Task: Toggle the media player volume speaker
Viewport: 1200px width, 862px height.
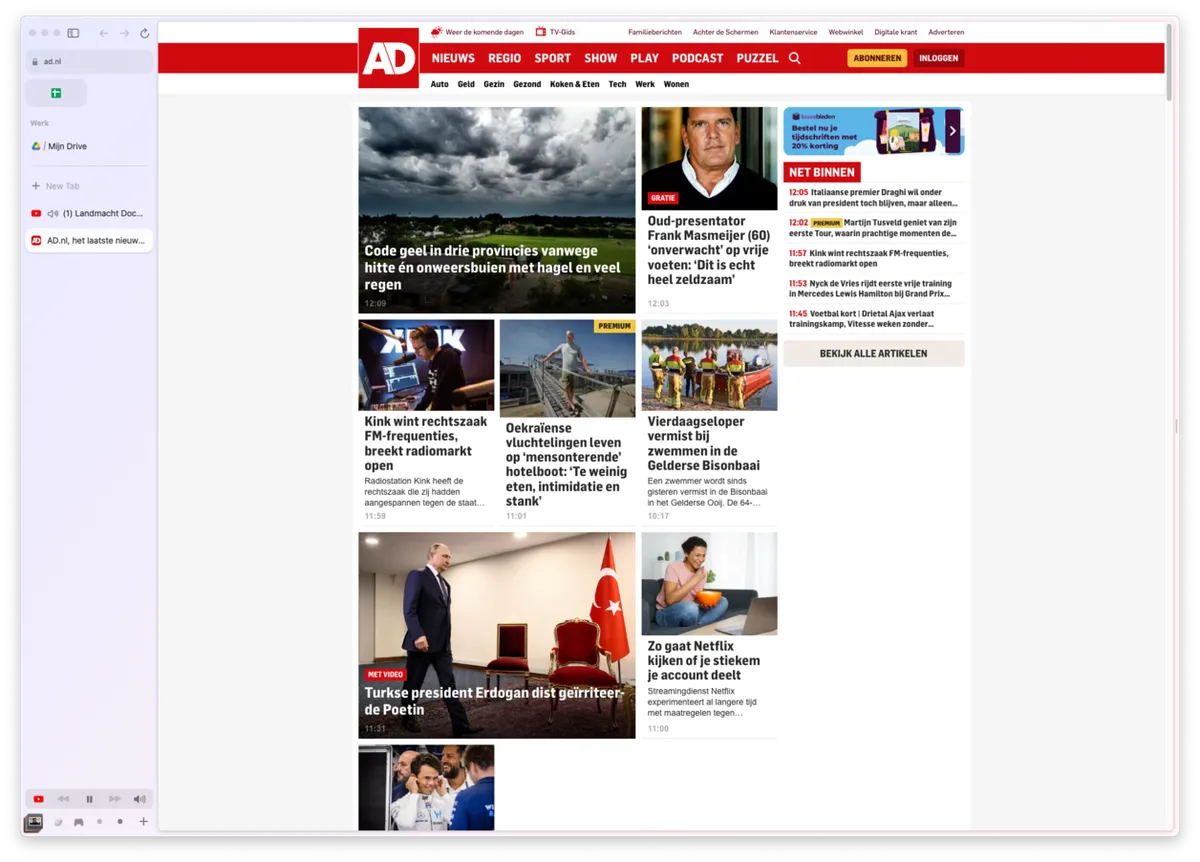Action: 140,799
